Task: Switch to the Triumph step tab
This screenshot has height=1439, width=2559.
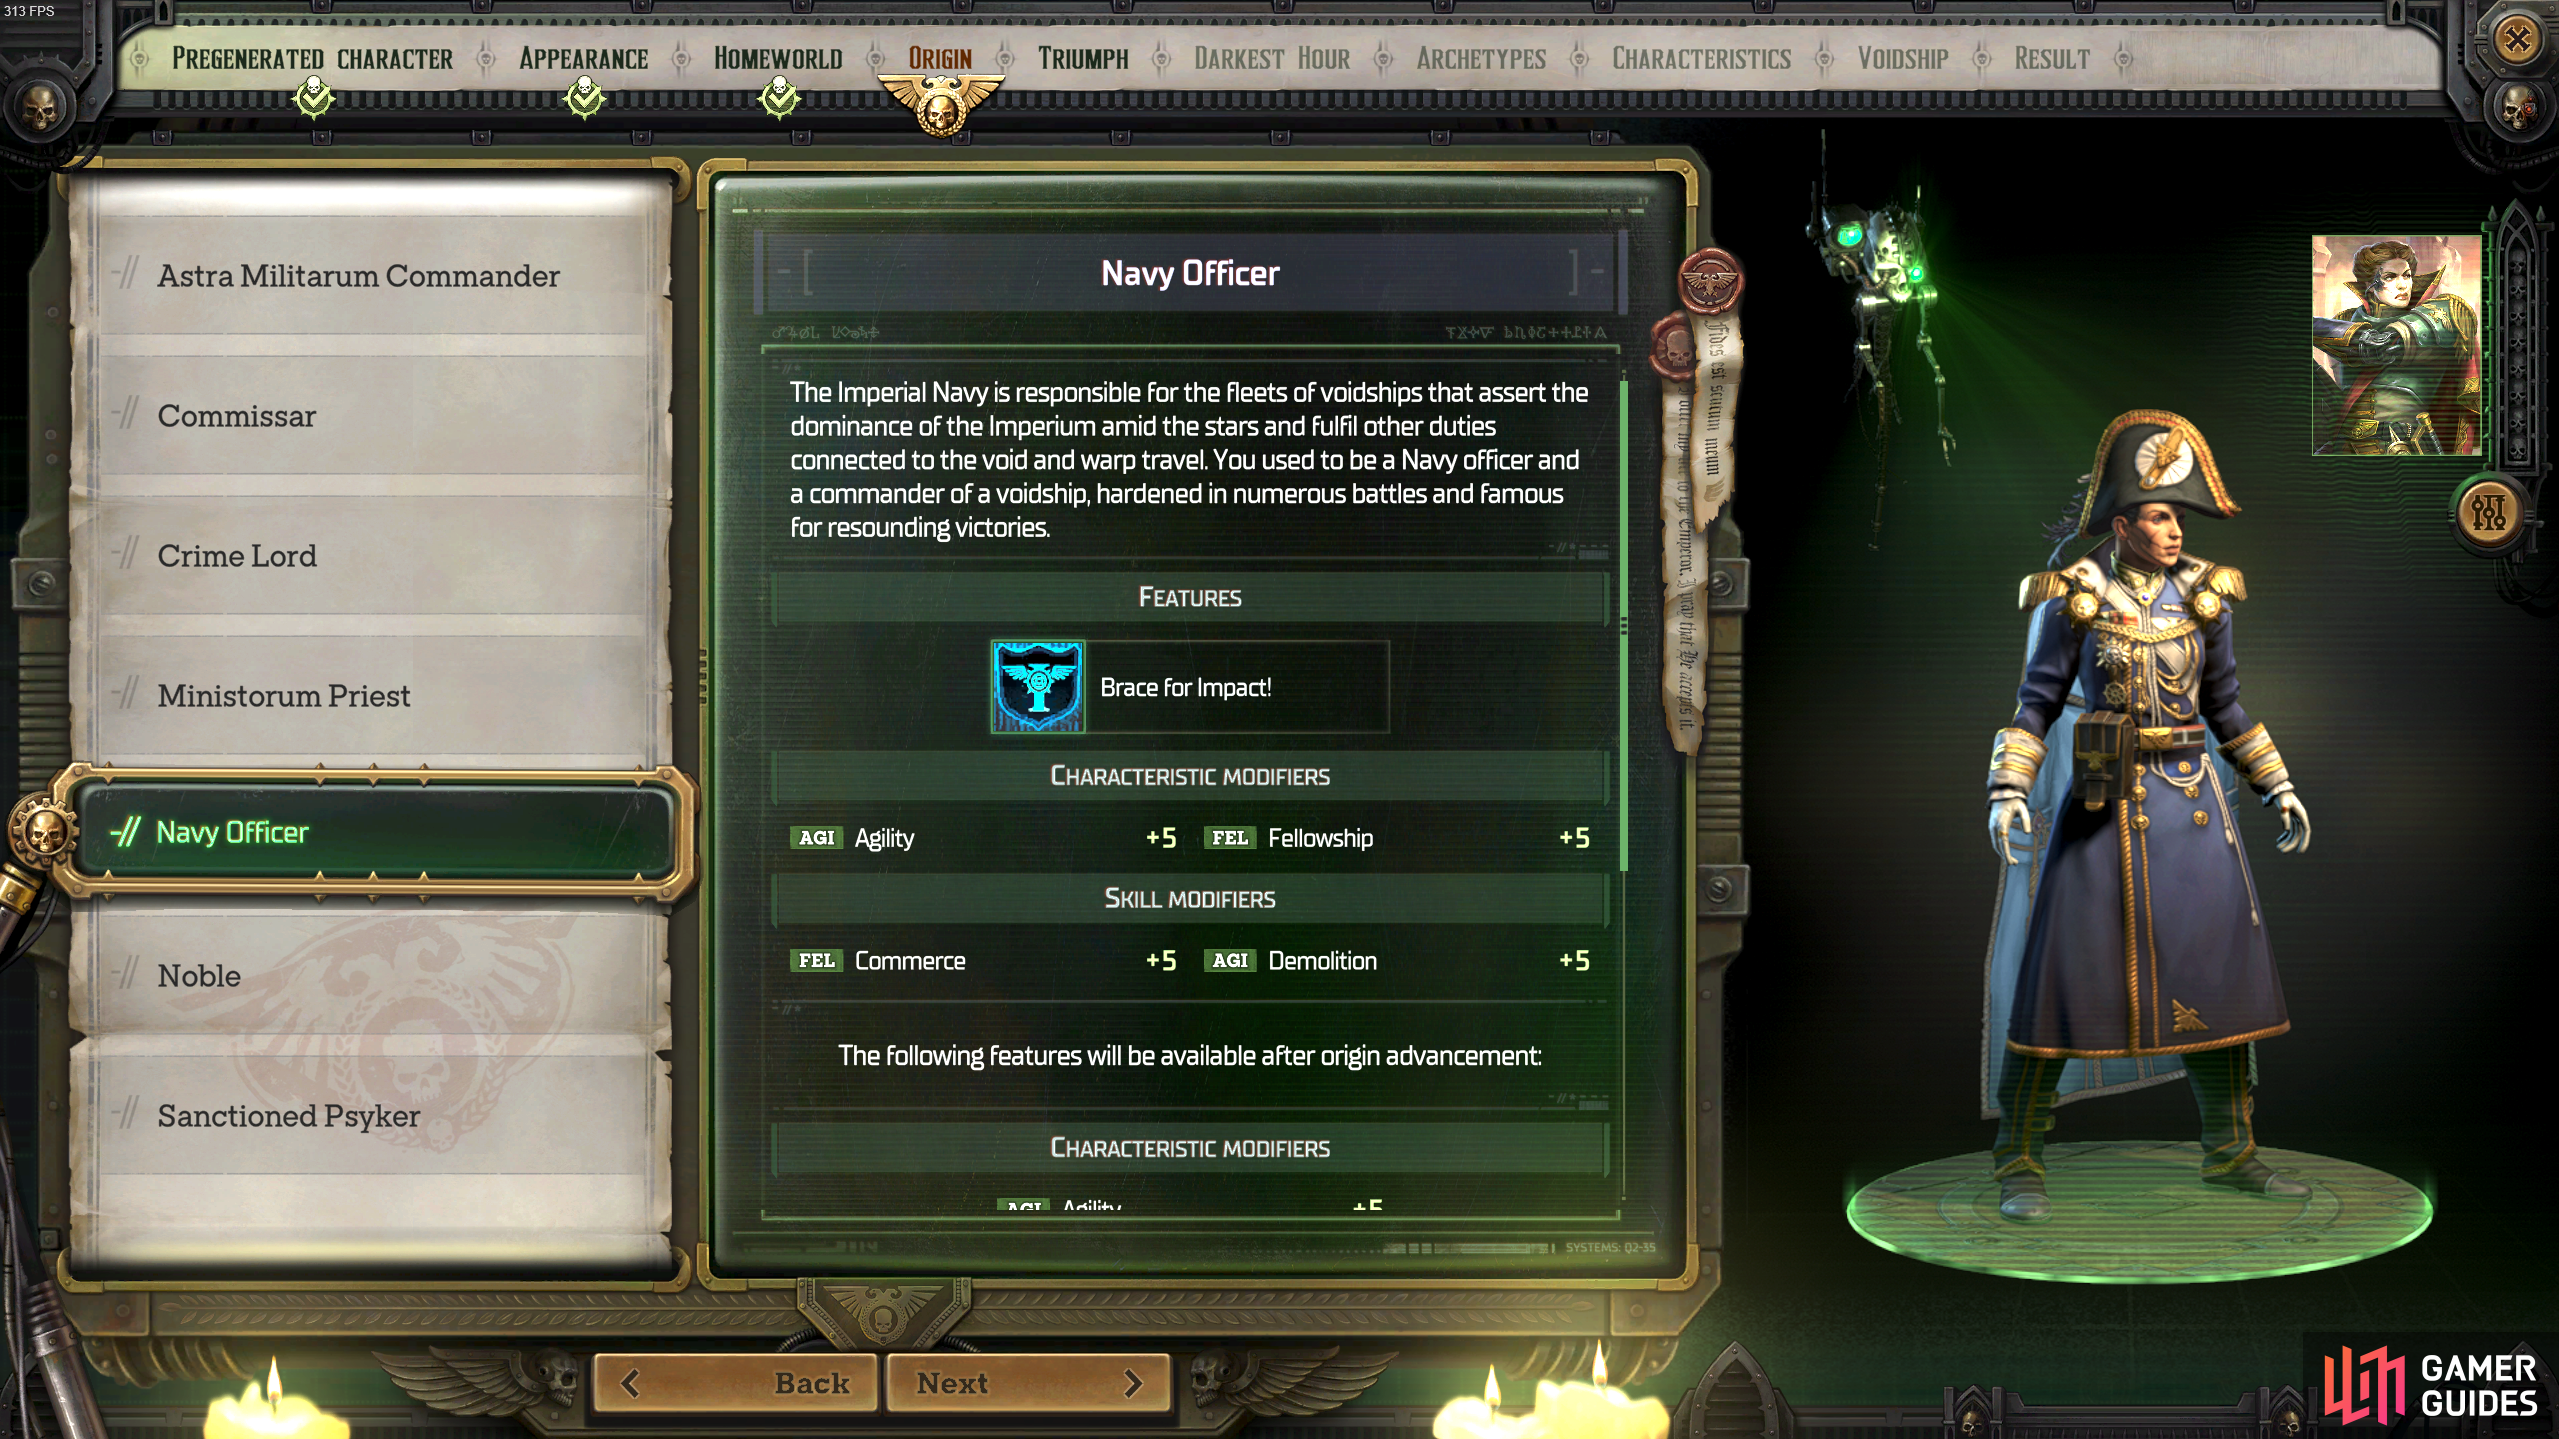Action: 1082,59
